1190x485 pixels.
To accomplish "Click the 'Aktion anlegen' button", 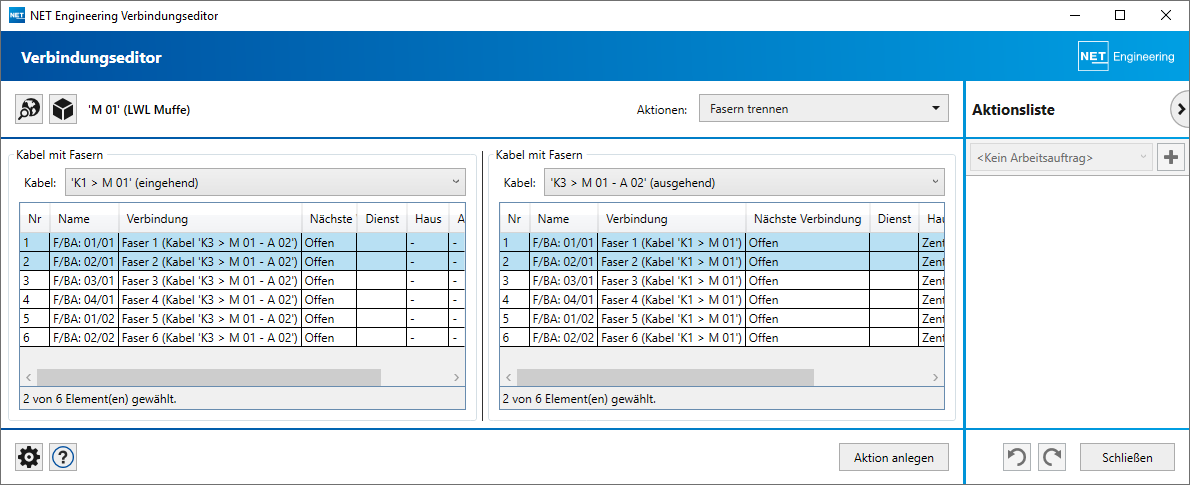I will point(893,457).
